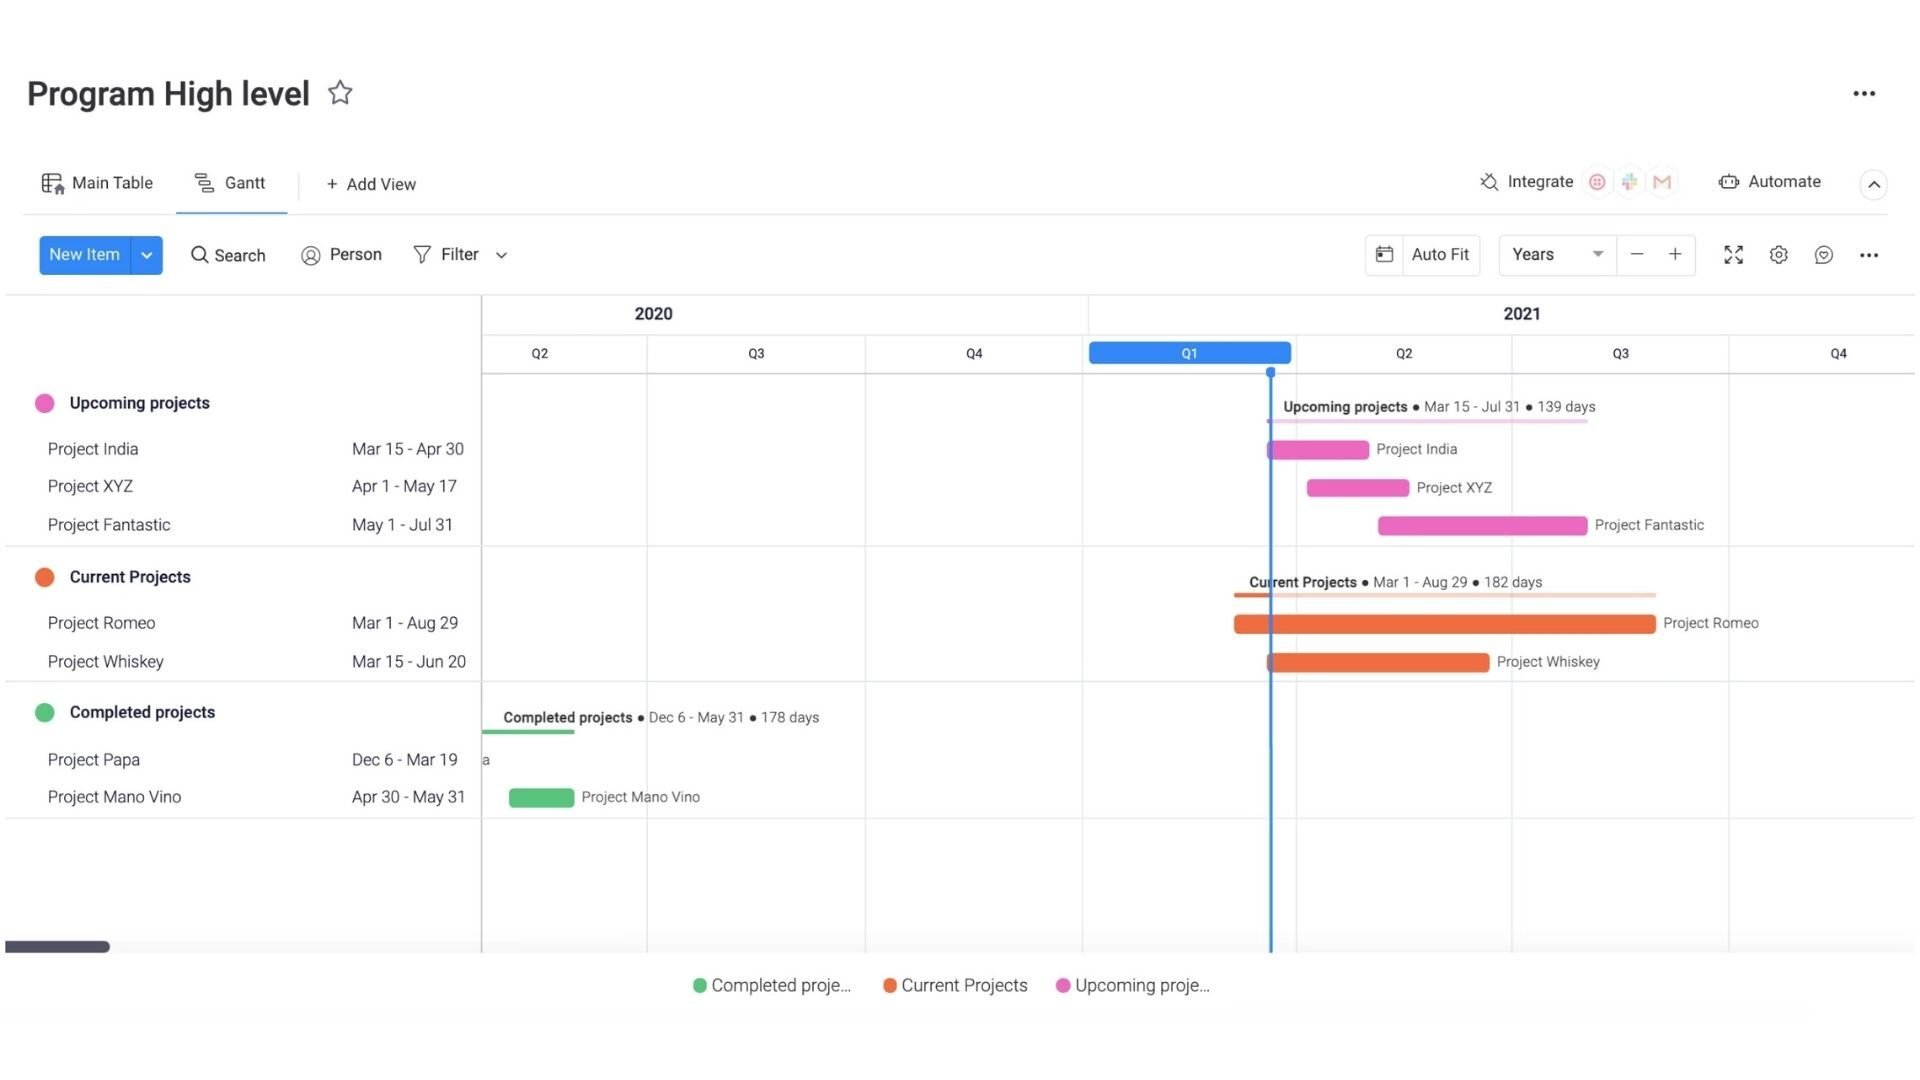
Task: Click the Automate button
Action: (1770, 181)
